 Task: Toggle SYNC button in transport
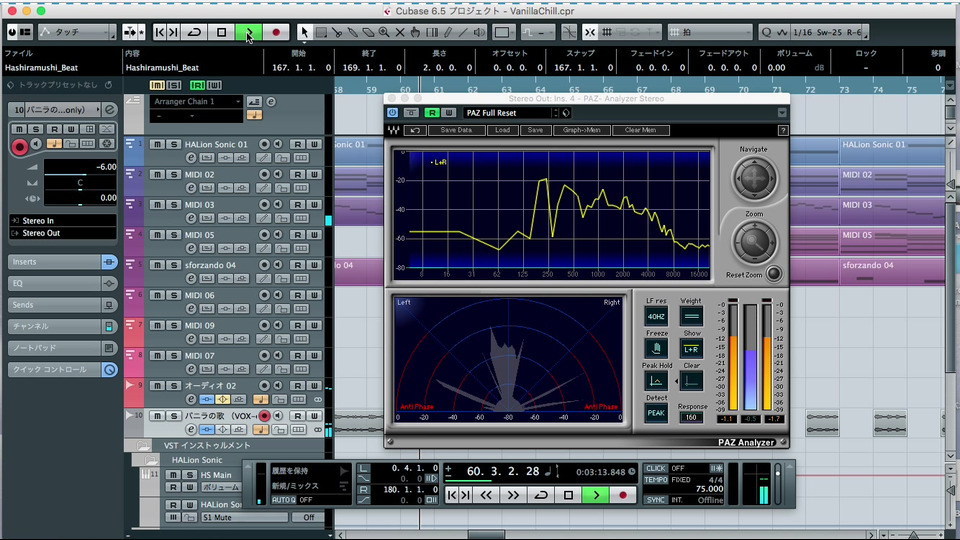pyautogui.click(x=655, y=500)
